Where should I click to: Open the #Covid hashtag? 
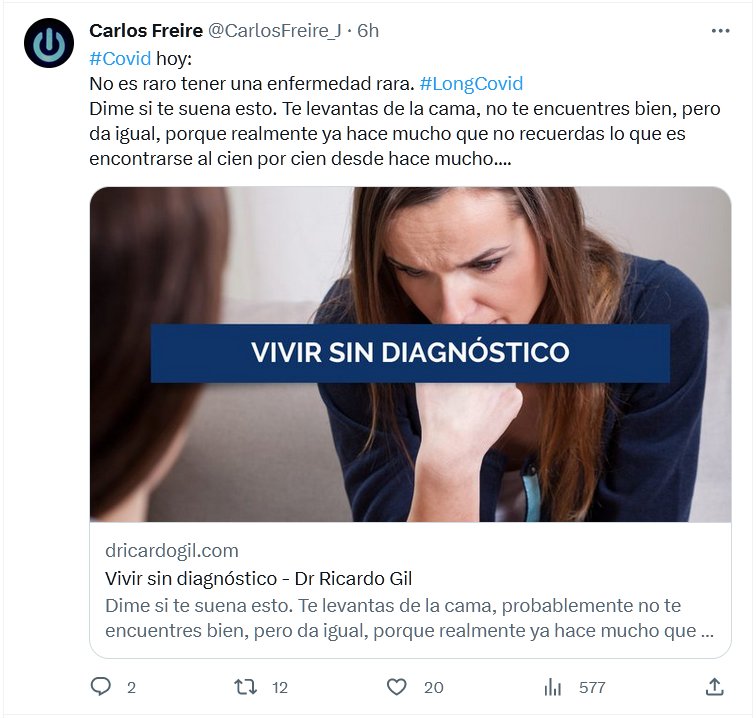(120, 59)
